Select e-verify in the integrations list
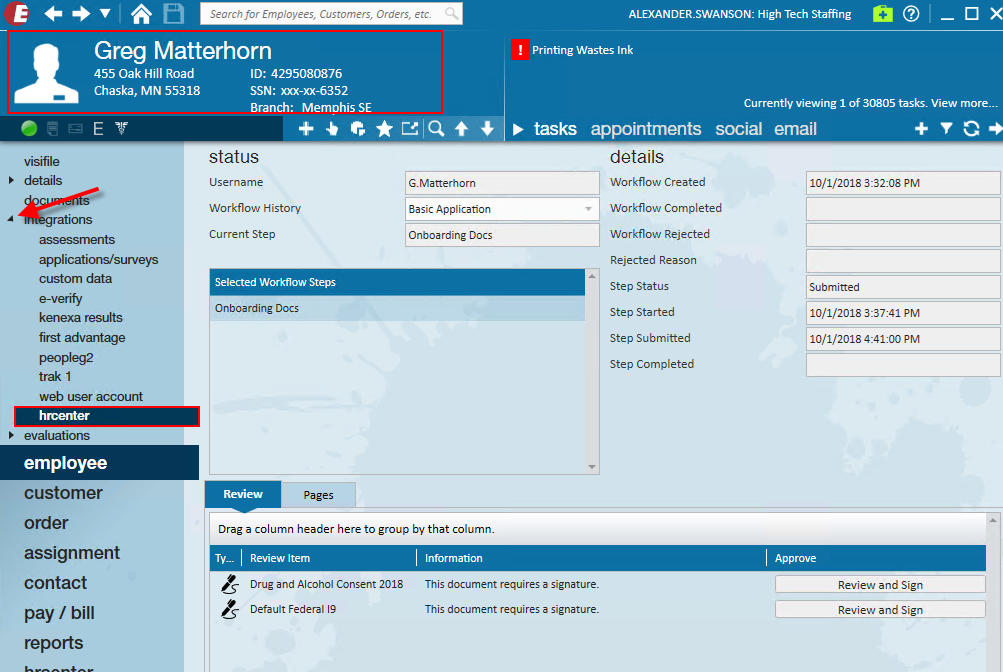Image resolution: width=1003 pixels, height=672 pixels. pos(61,298)
